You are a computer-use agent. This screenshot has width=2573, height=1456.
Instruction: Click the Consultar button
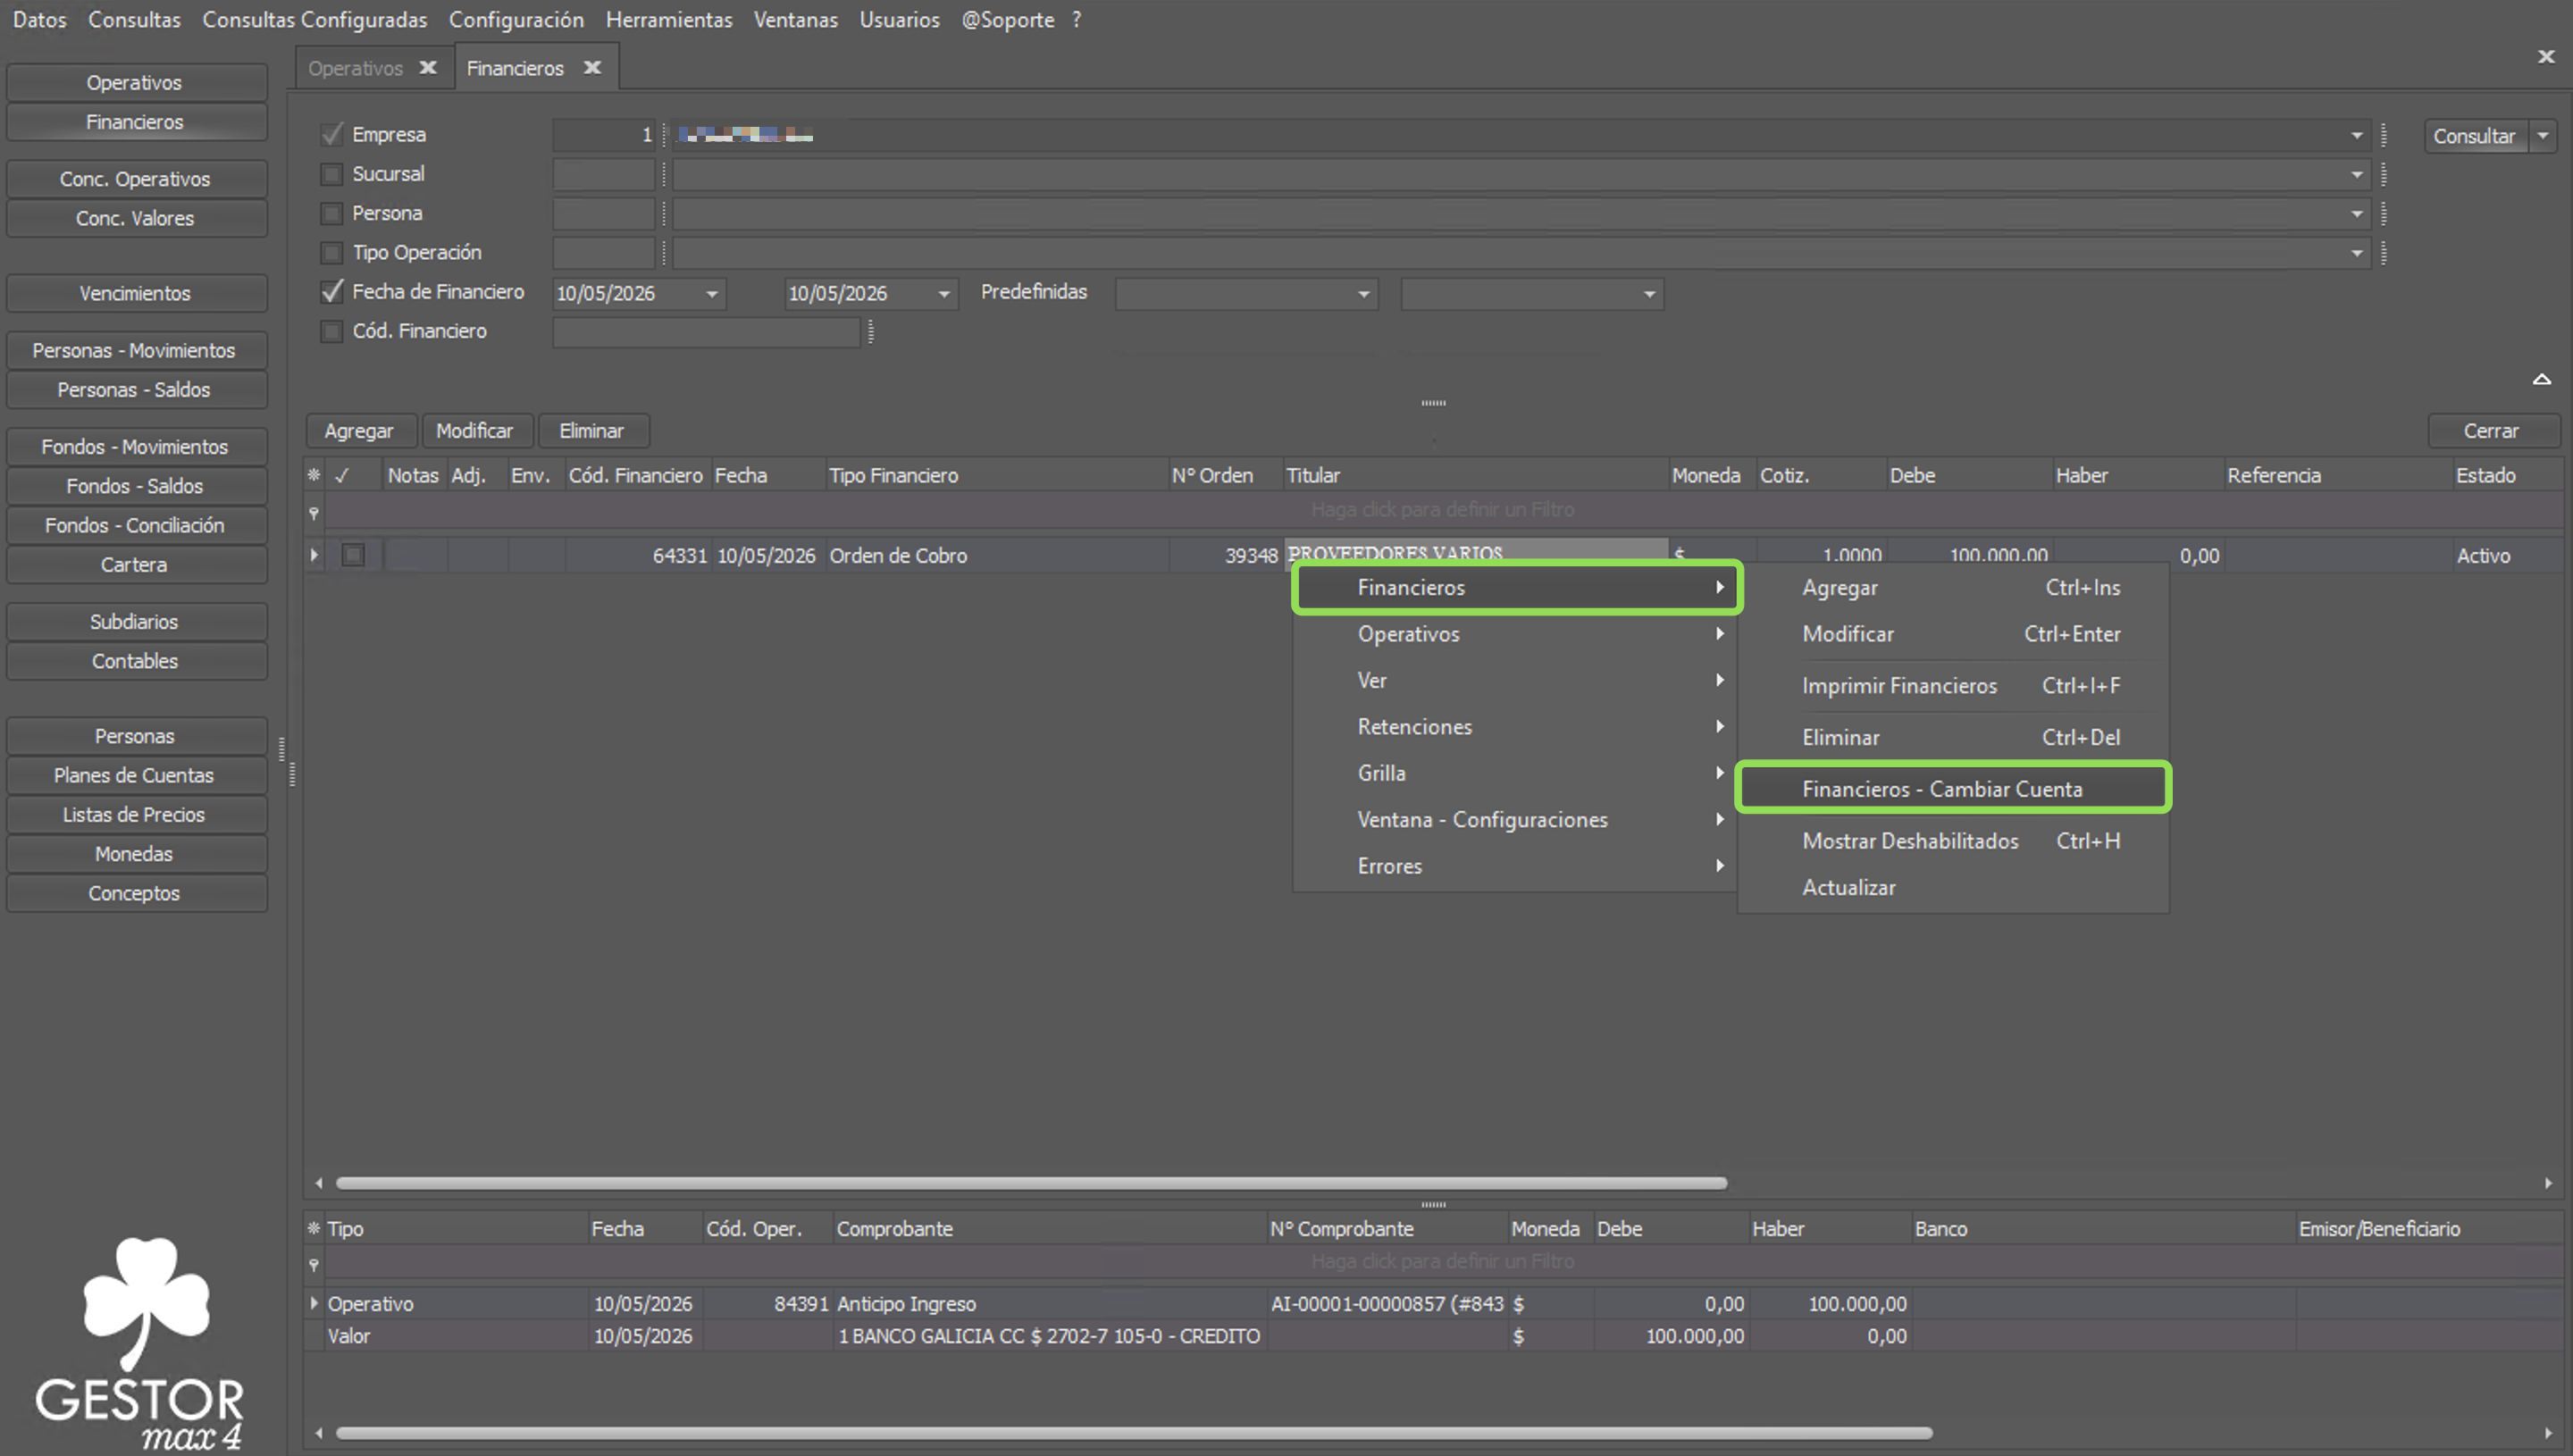2474,135
